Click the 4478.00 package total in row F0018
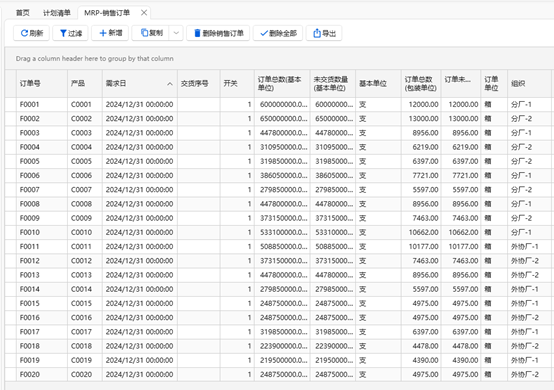Viewport: 554px width, 390px height. (x=421, y=346)
